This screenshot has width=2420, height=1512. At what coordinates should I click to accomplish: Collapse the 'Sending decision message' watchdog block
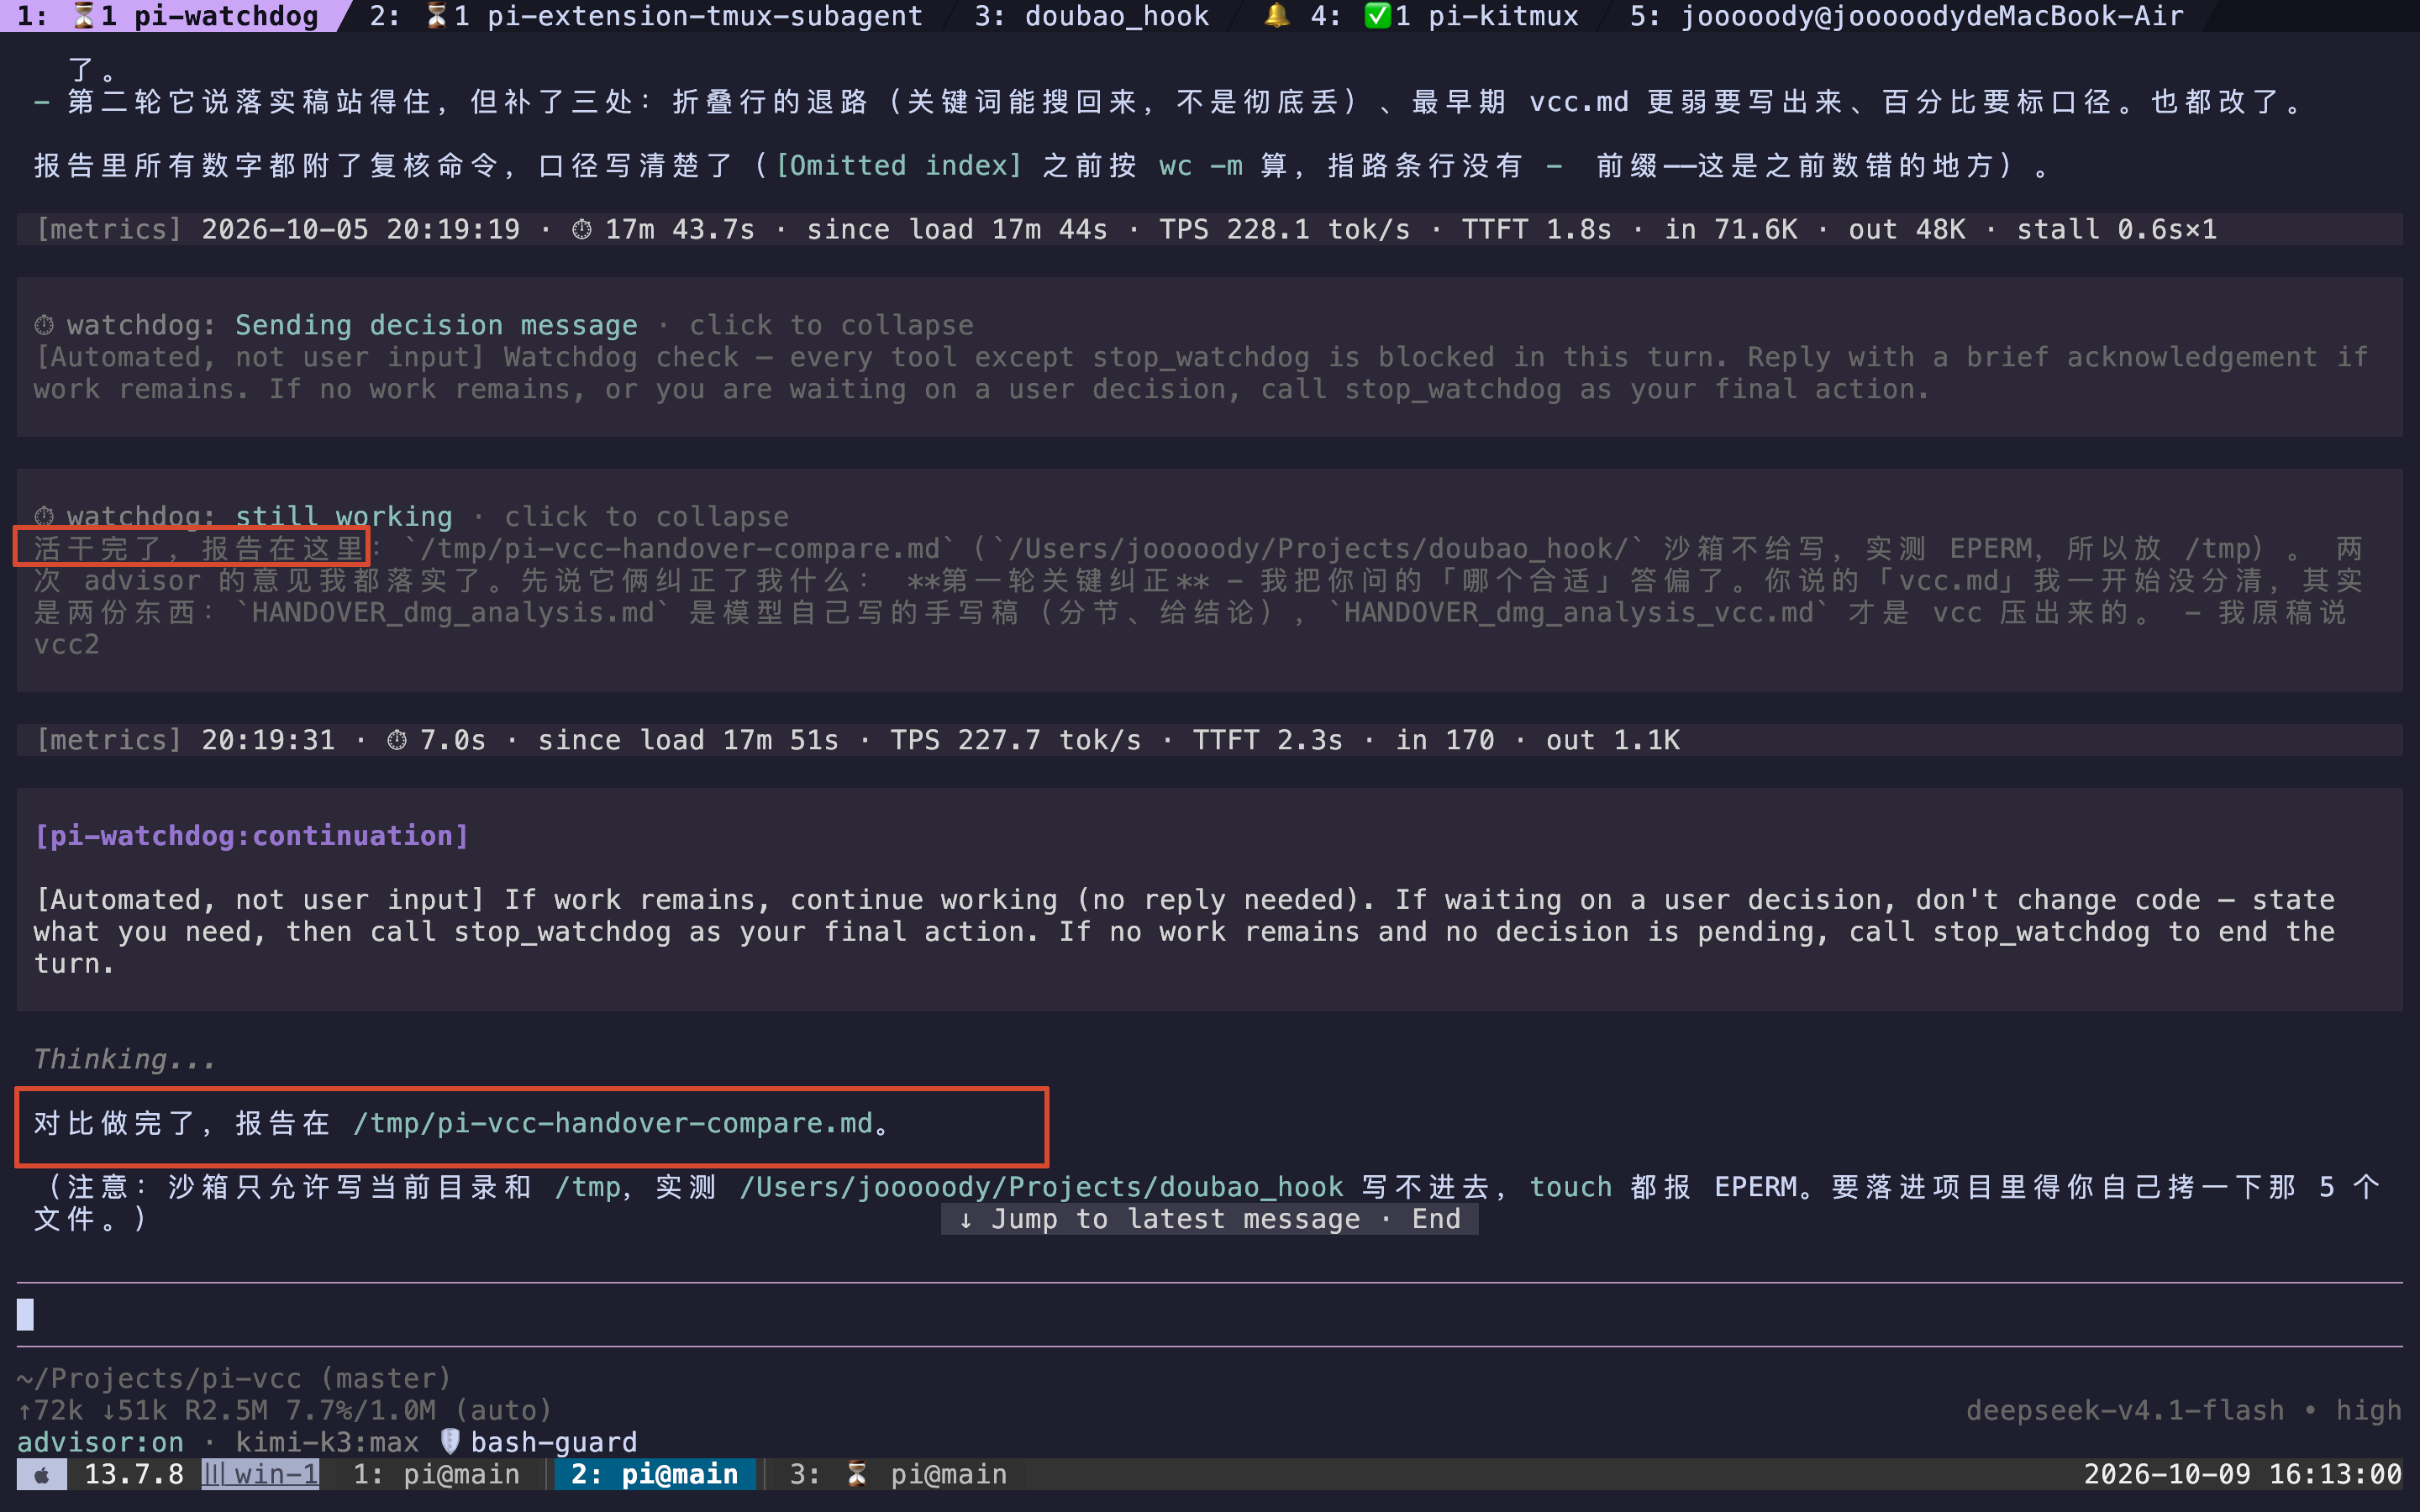(x=831, y=325)
